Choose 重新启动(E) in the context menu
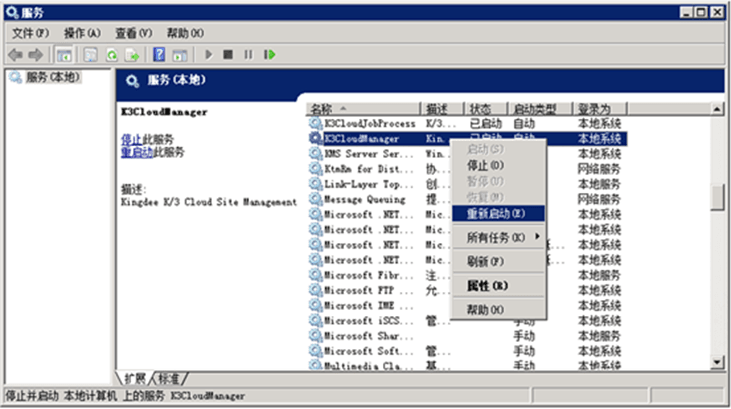 (x=498, y=214)
